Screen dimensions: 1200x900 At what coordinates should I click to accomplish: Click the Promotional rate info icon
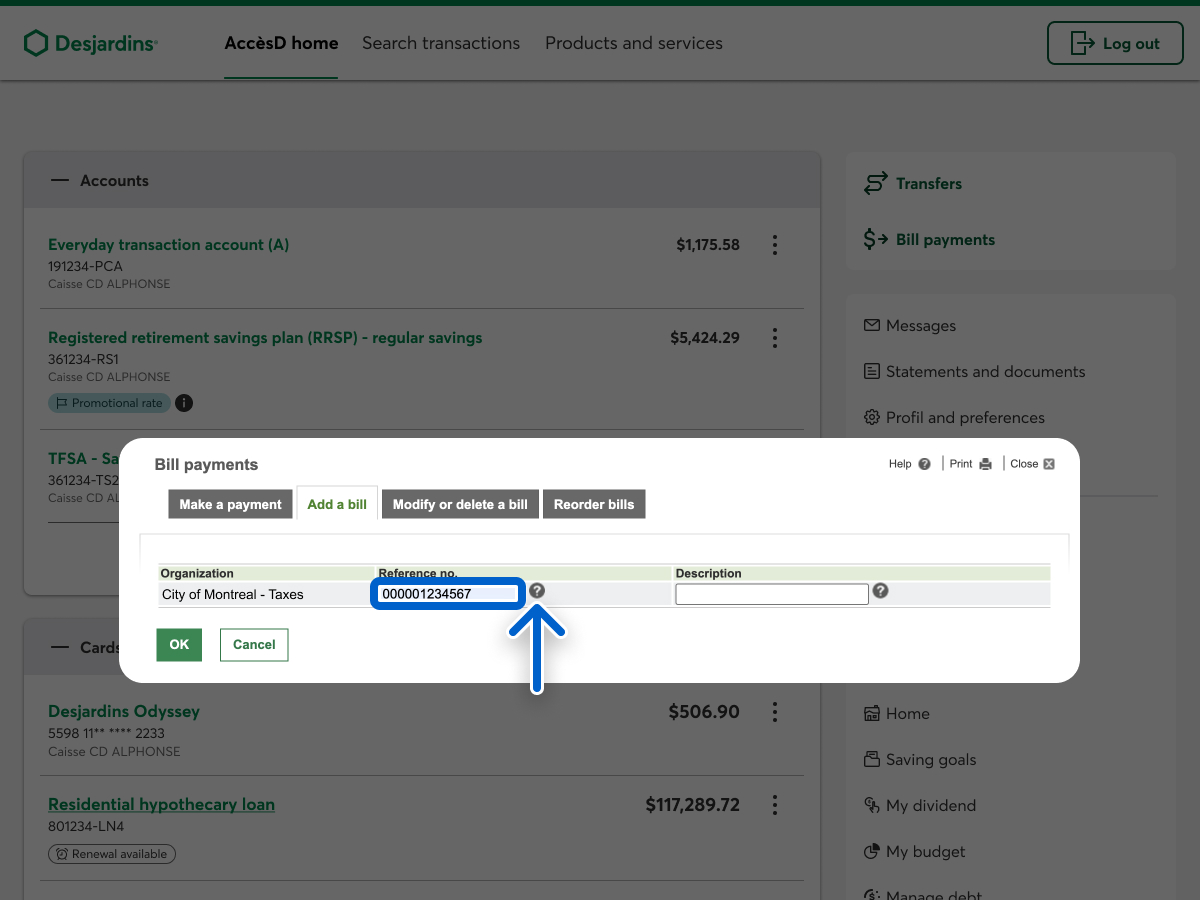tap(184, 403)
